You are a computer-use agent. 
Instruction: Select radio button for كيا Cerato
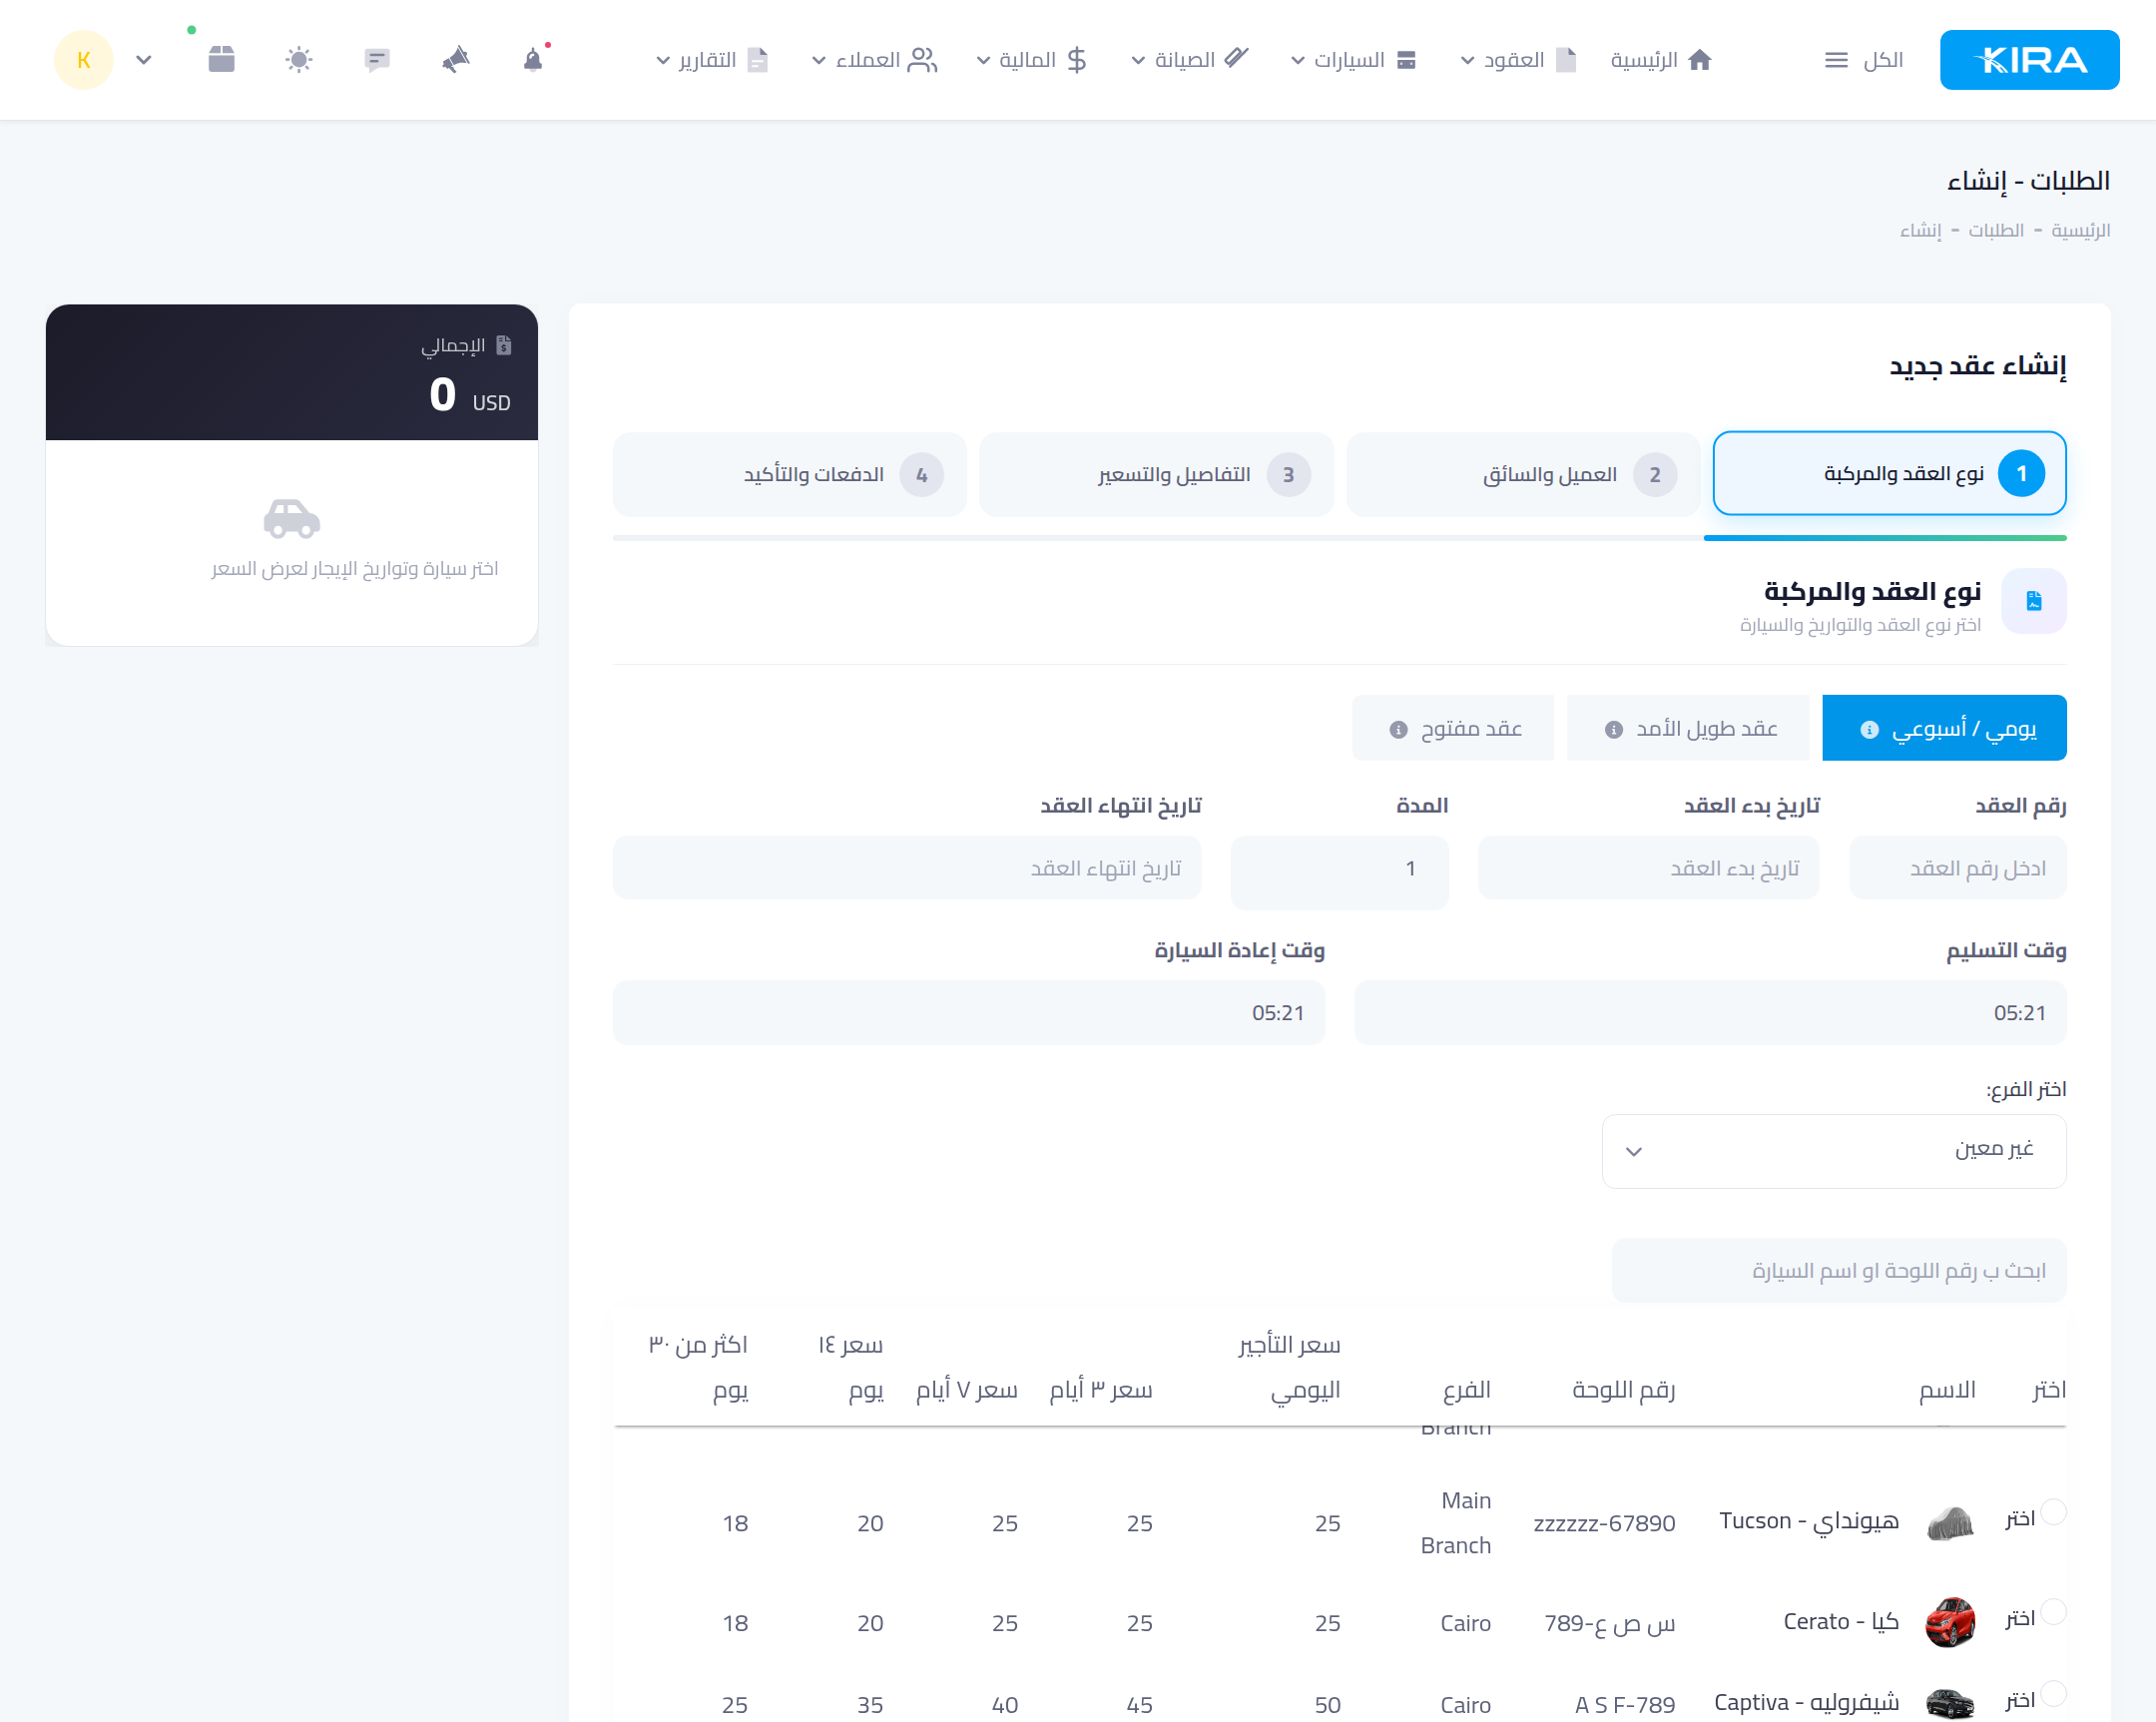[x=2053, y=1610]
